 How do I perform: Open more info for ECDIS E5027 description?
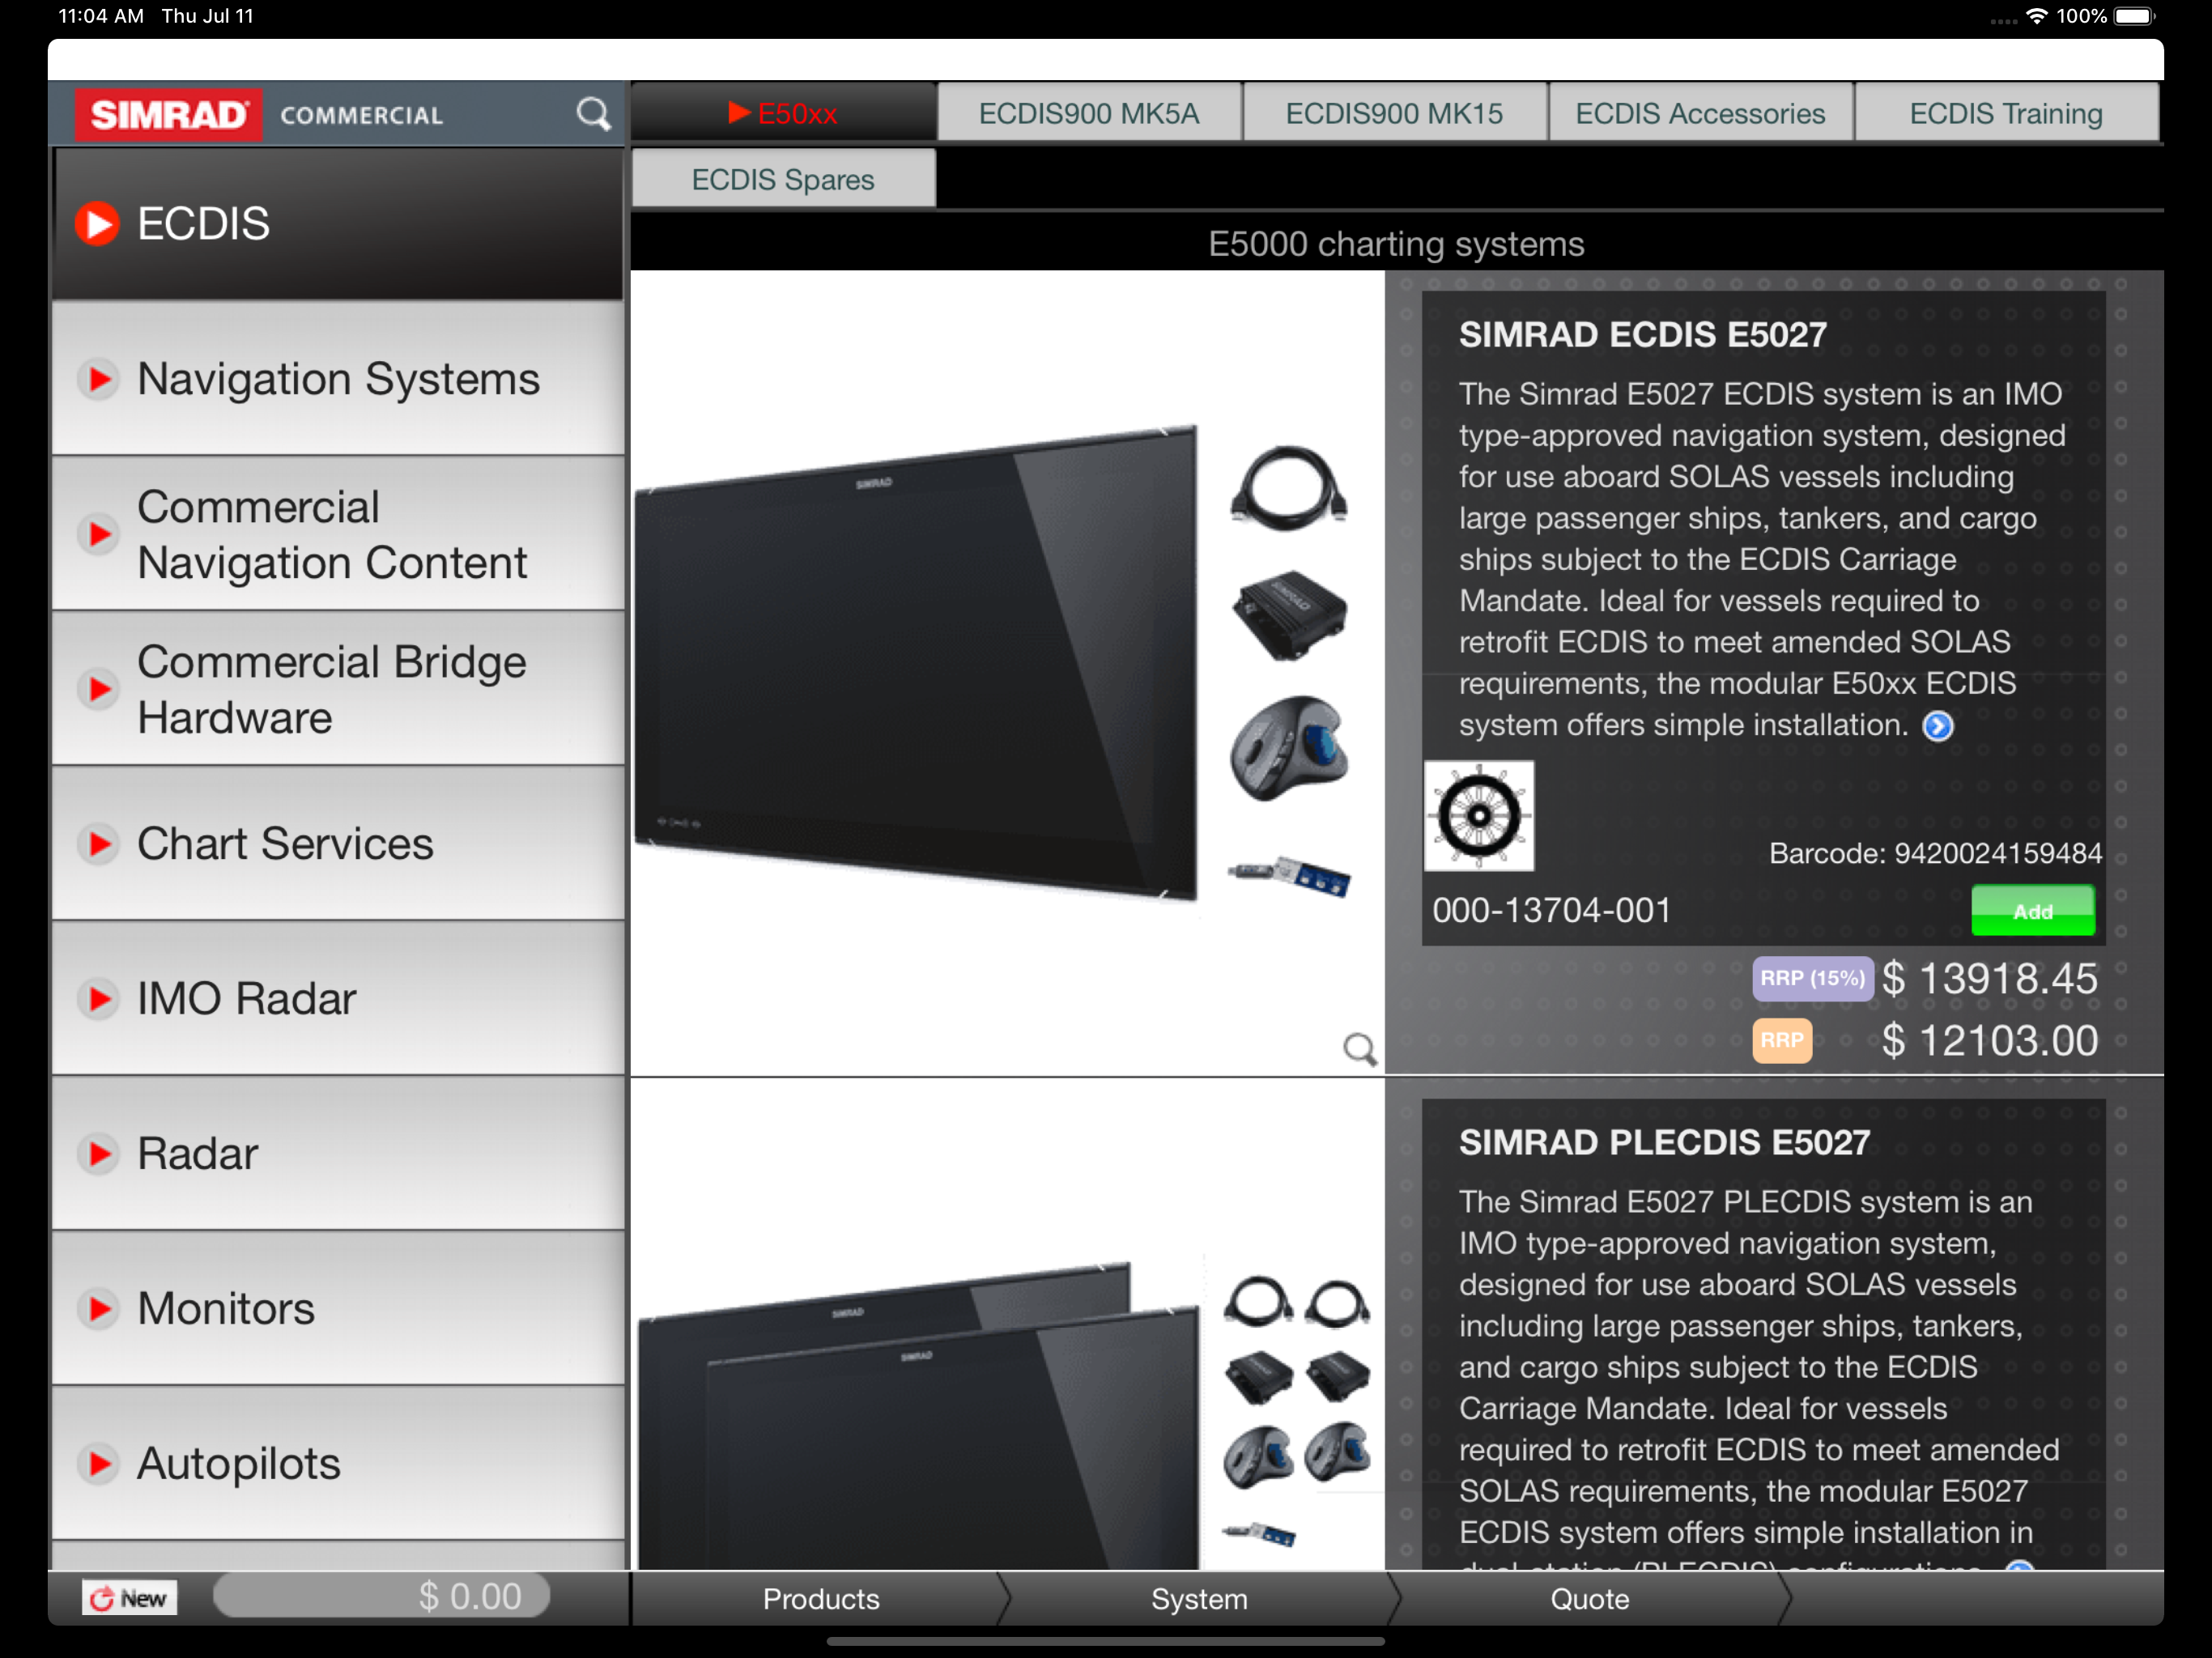pos(1938,726)
